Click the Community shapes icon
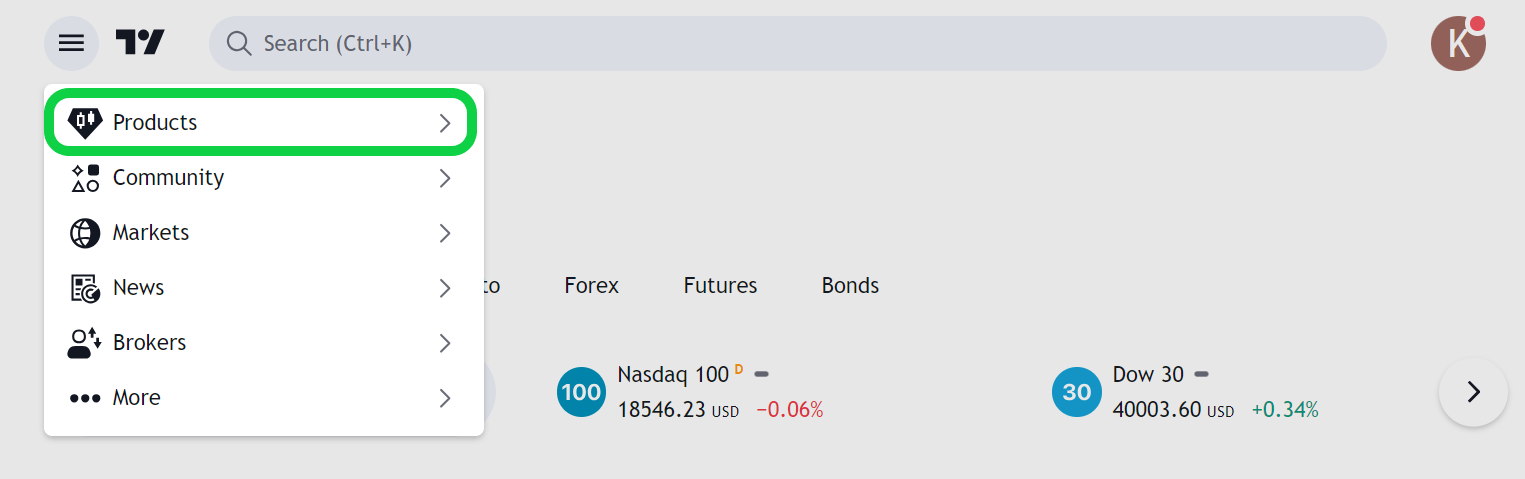Image resolution: width=1525 pixels, height=479 pixels. point(85,178)
